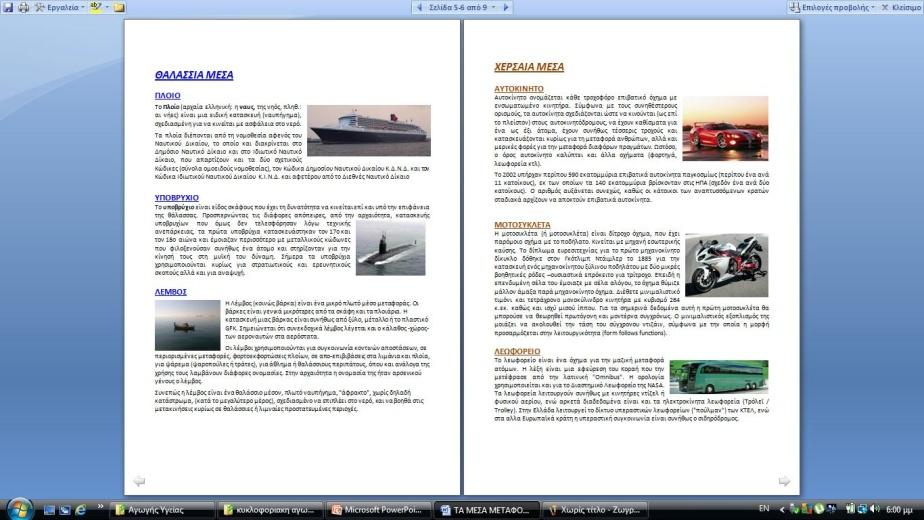Click the ΘΑΛΑΣΣΙΑ ΜΕΣΑ heading
Screen dimensions: 924x520
point(194,75)
